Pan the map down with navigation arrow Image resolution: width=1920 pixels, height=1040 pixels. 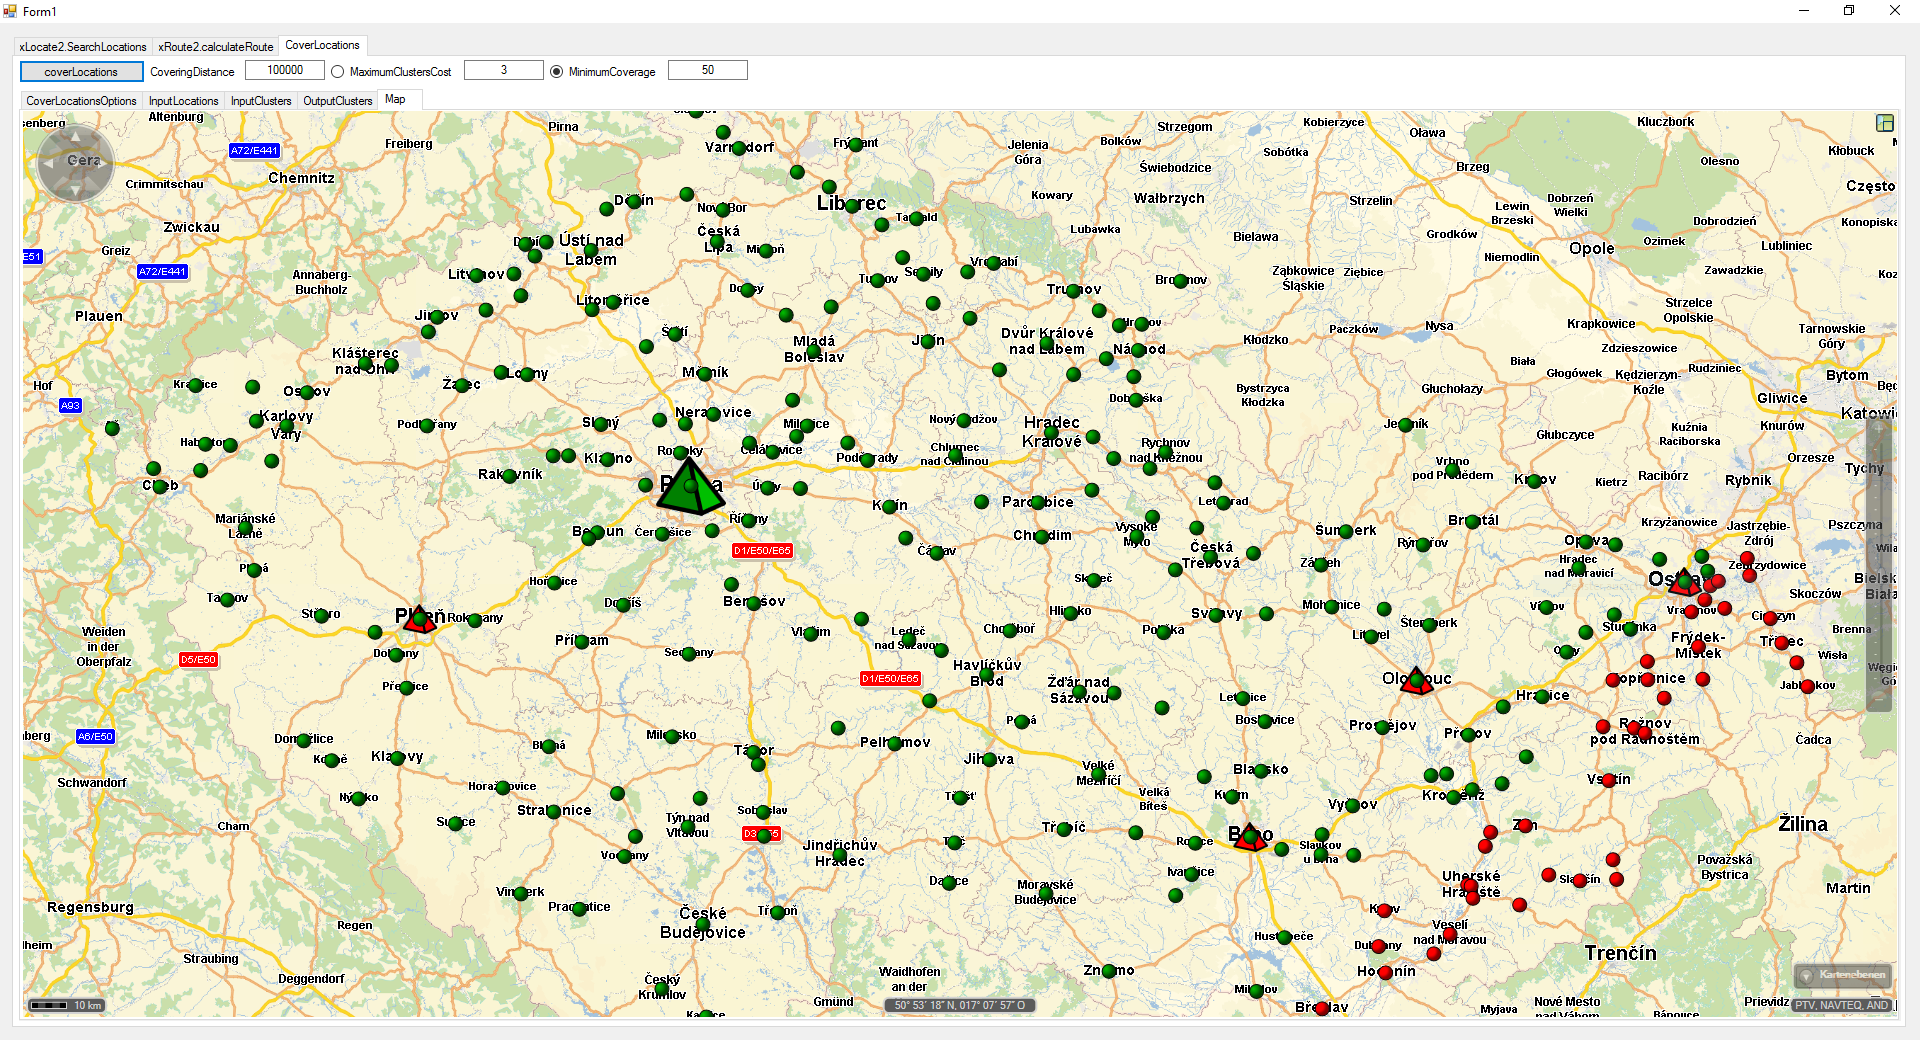point(75,190)
